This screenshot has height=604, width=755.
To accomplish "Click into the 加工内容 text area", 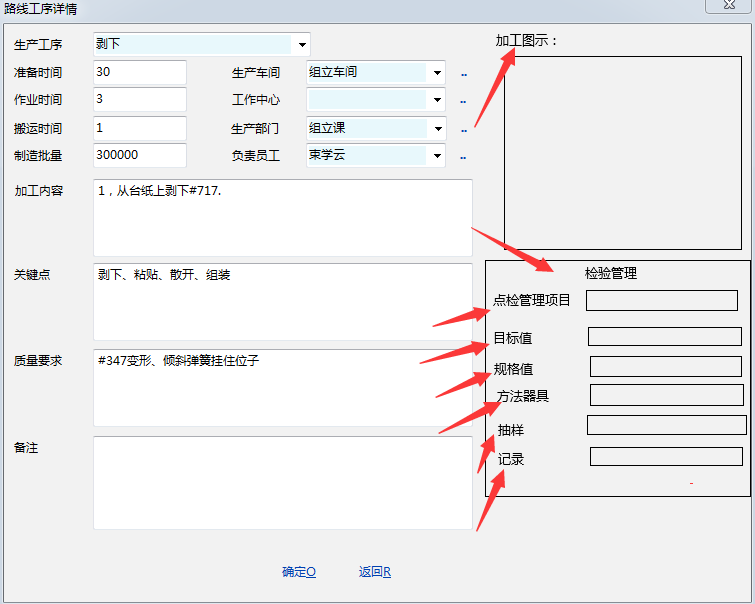I will coord(282,218).
